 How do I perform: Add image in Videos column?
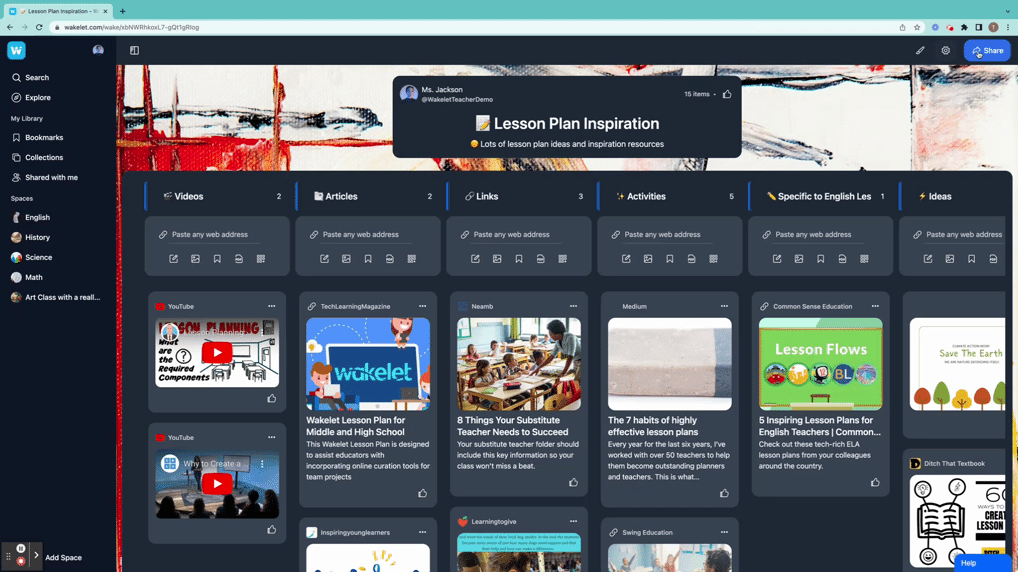[195, 258]
